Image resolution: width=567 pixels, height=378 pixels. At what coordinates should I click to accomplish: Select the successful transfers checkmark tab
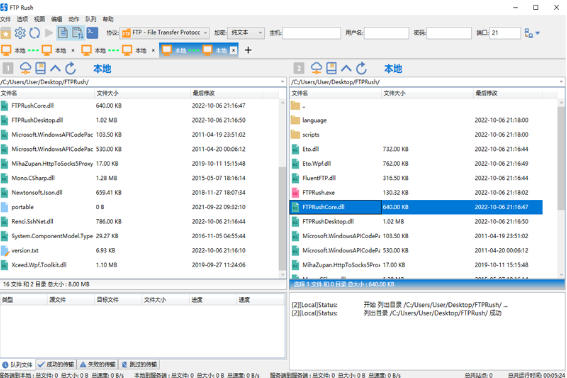pyautogui.click(x=56, y=364)
